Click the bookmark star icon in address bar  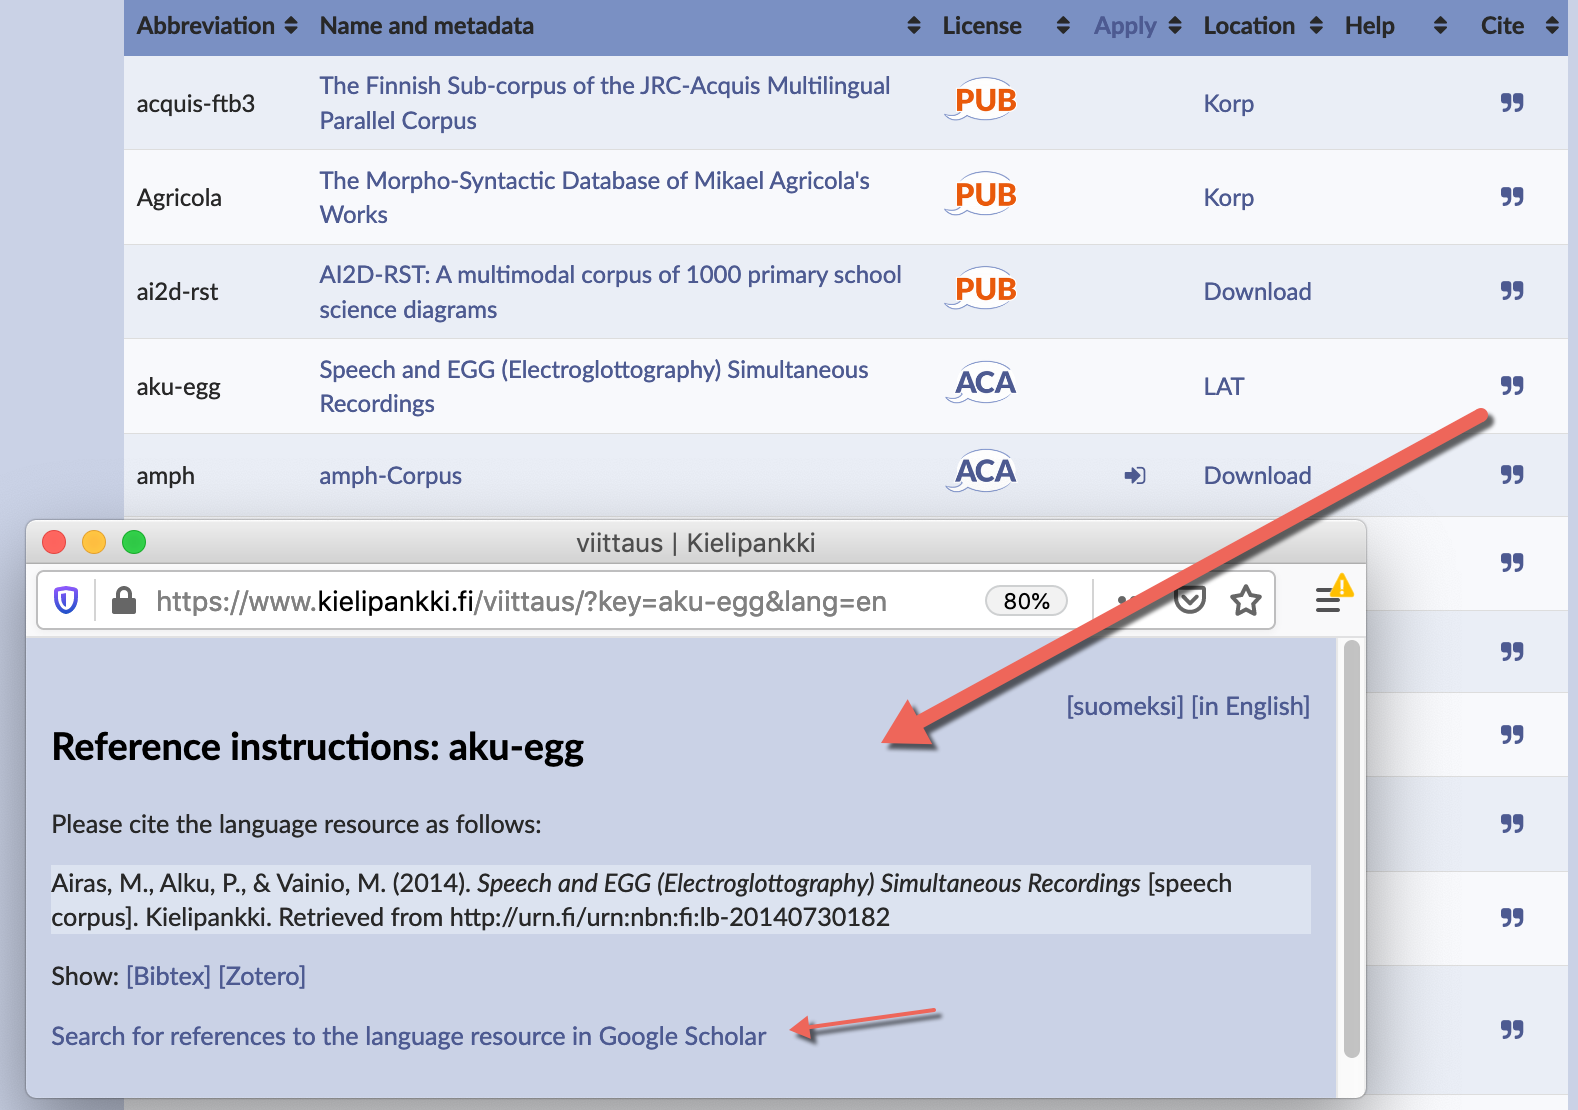(x=1245, y=601)
